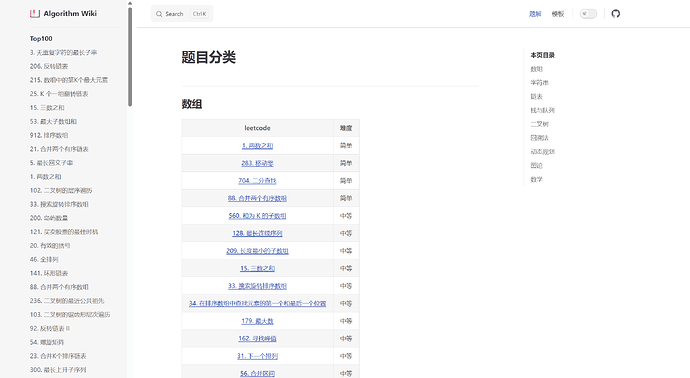Open the 题解 navigation tab

[x=535, y=14]
